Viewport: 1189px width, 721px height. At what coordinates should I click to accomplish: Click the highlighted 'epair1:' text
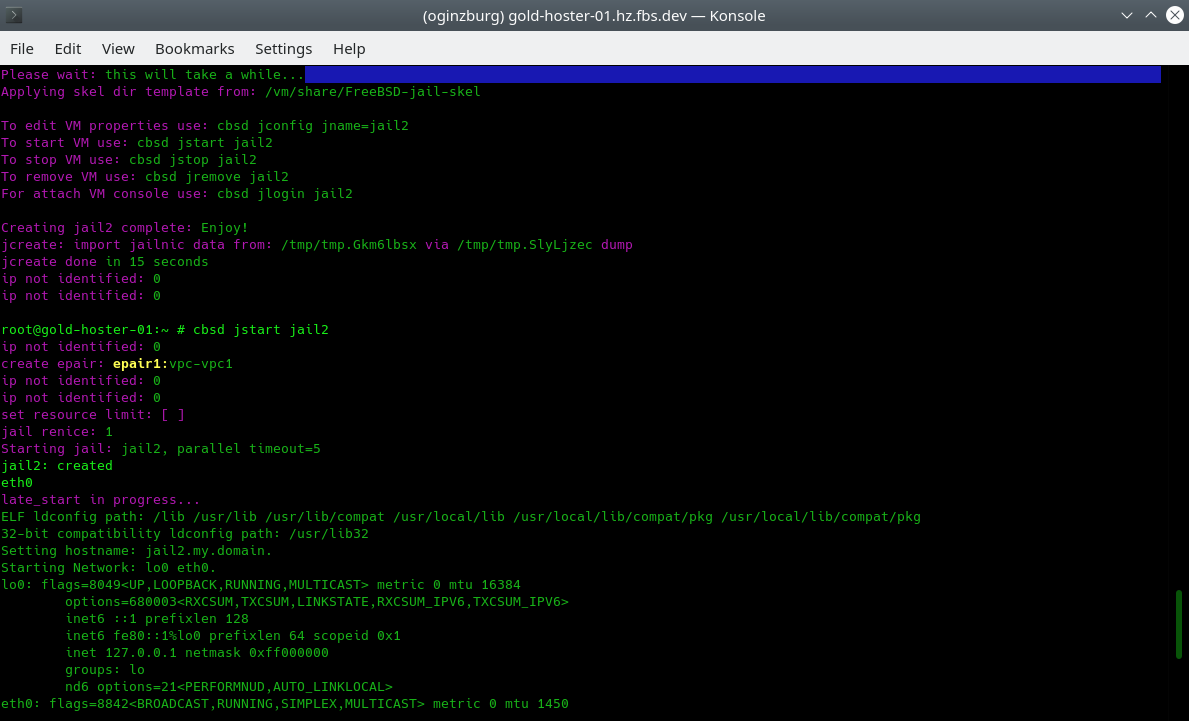[140, 364]
